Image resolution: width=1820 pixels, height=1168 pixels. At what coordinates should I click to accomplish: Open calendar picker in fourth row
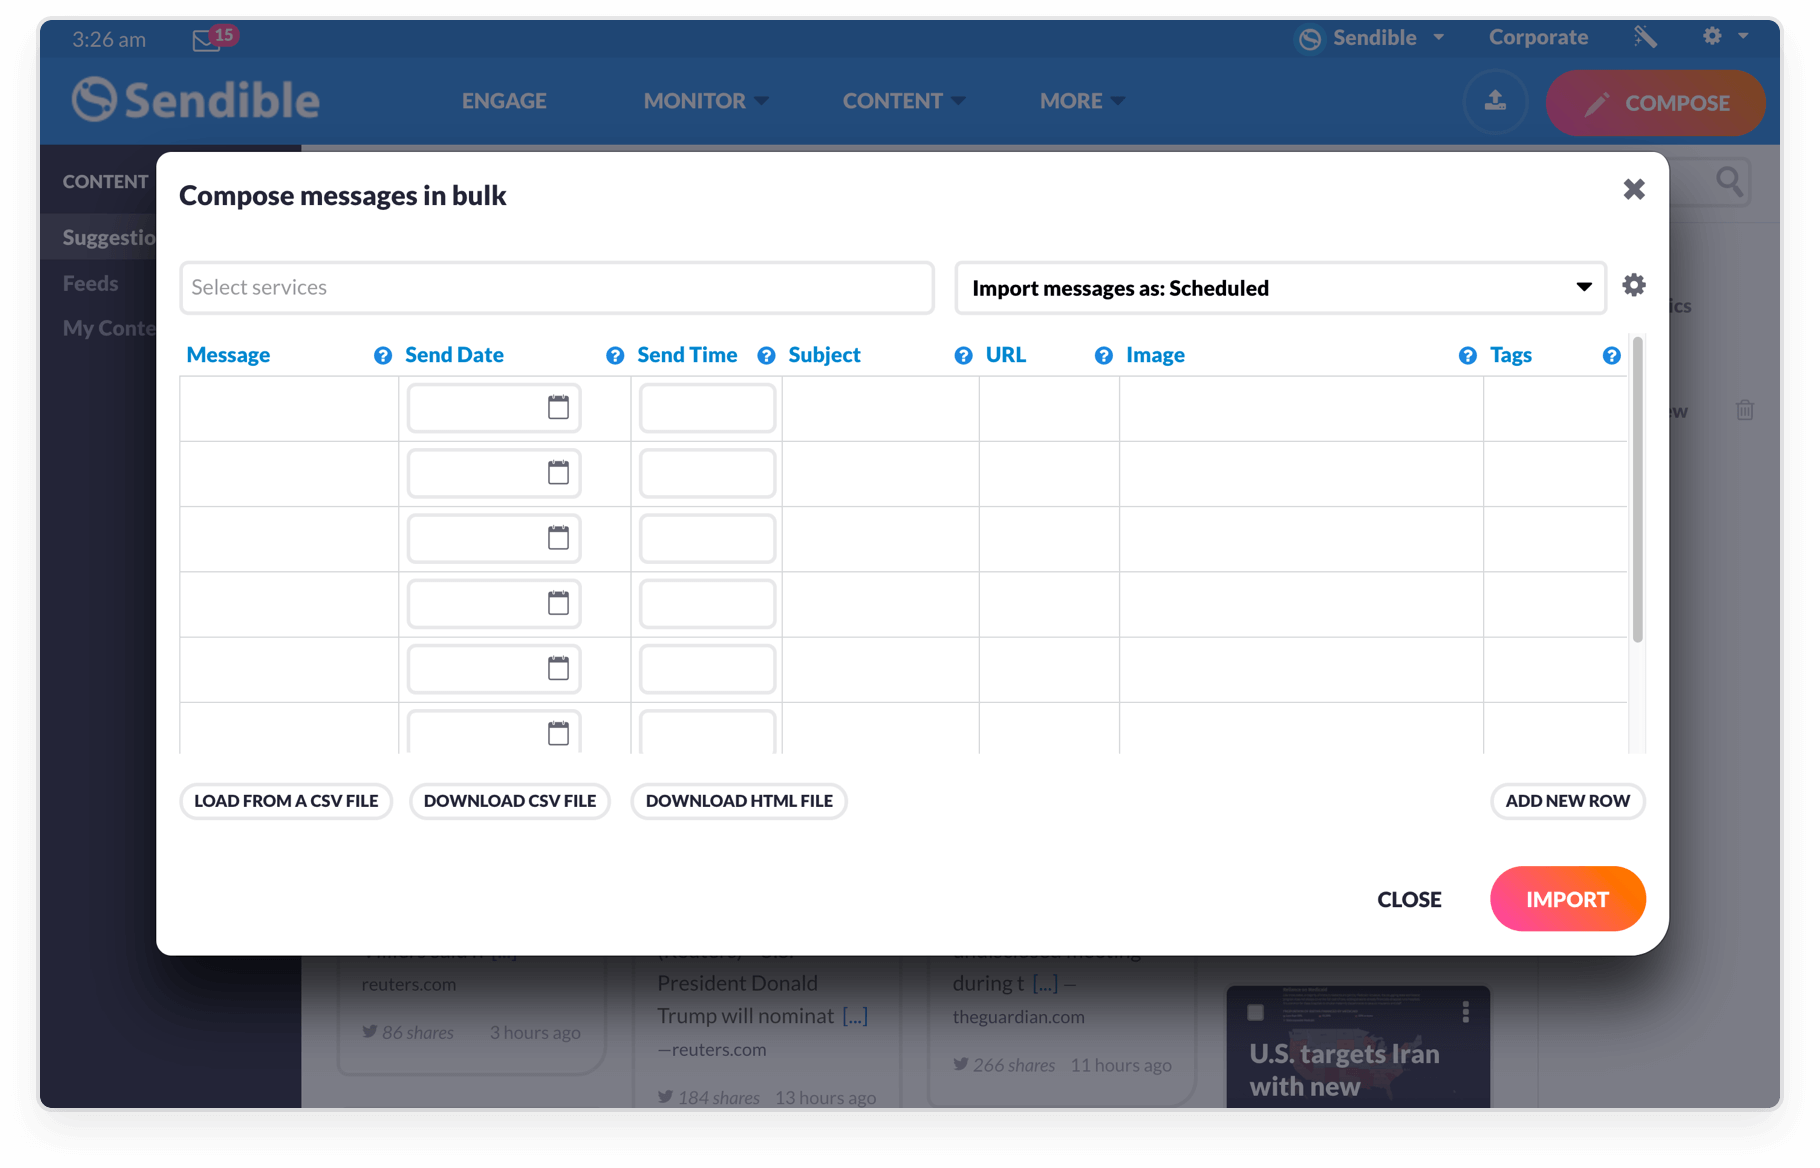558,603
